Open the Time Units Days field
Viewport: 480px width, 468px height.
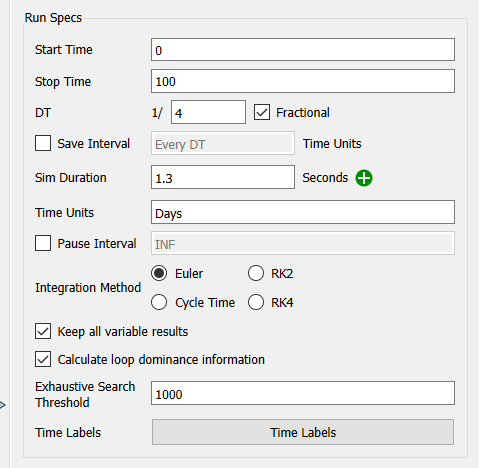pyautogui.click(x=303, y=212)
